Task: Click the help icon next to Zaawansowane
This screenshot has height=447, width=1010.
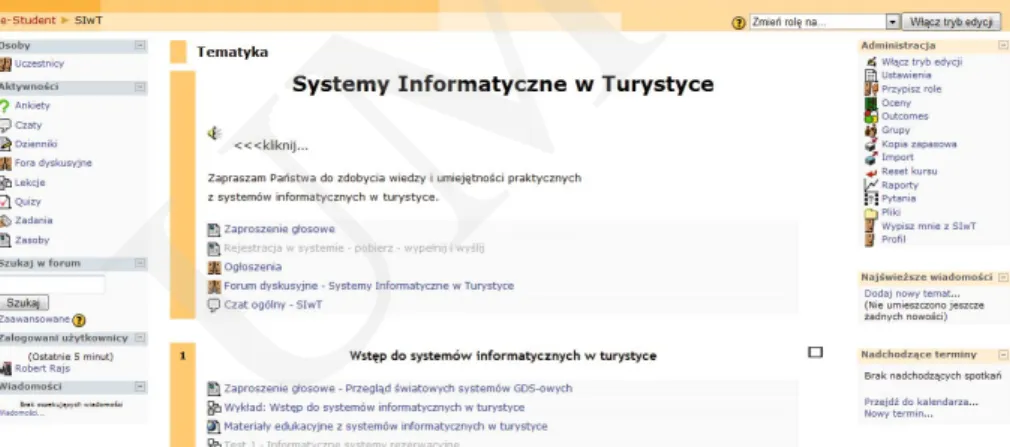Action: click(79, 319)
